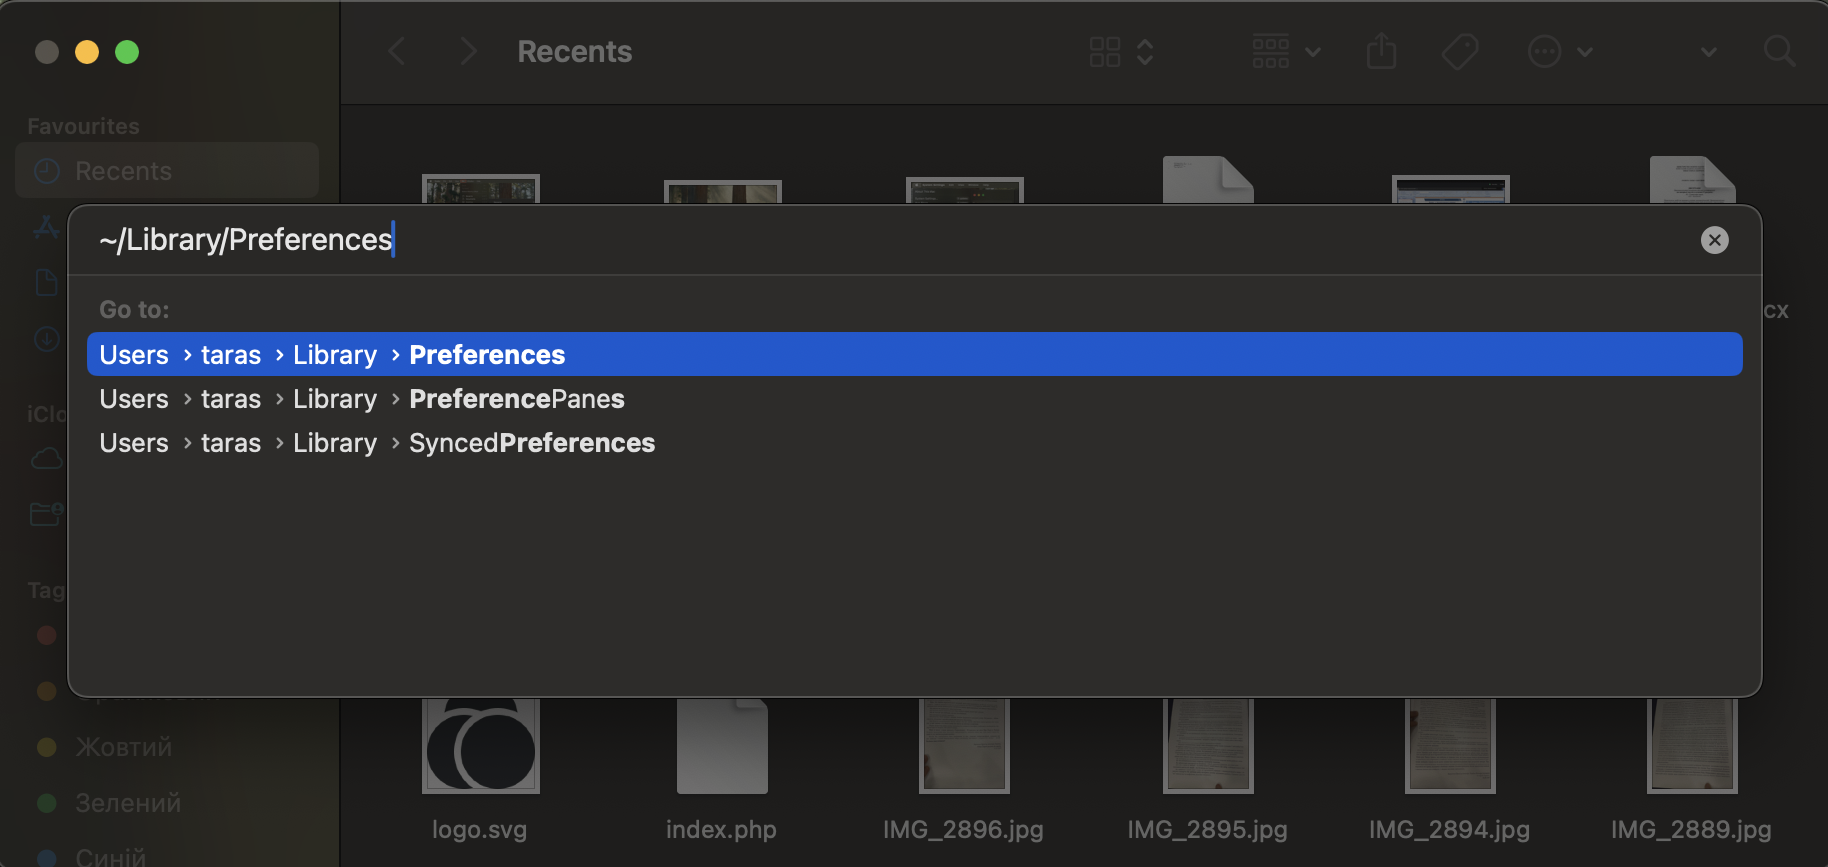Close the Finder window grey button
The height and width of the screenshot is (867, 1828).
tap(47, 52)
